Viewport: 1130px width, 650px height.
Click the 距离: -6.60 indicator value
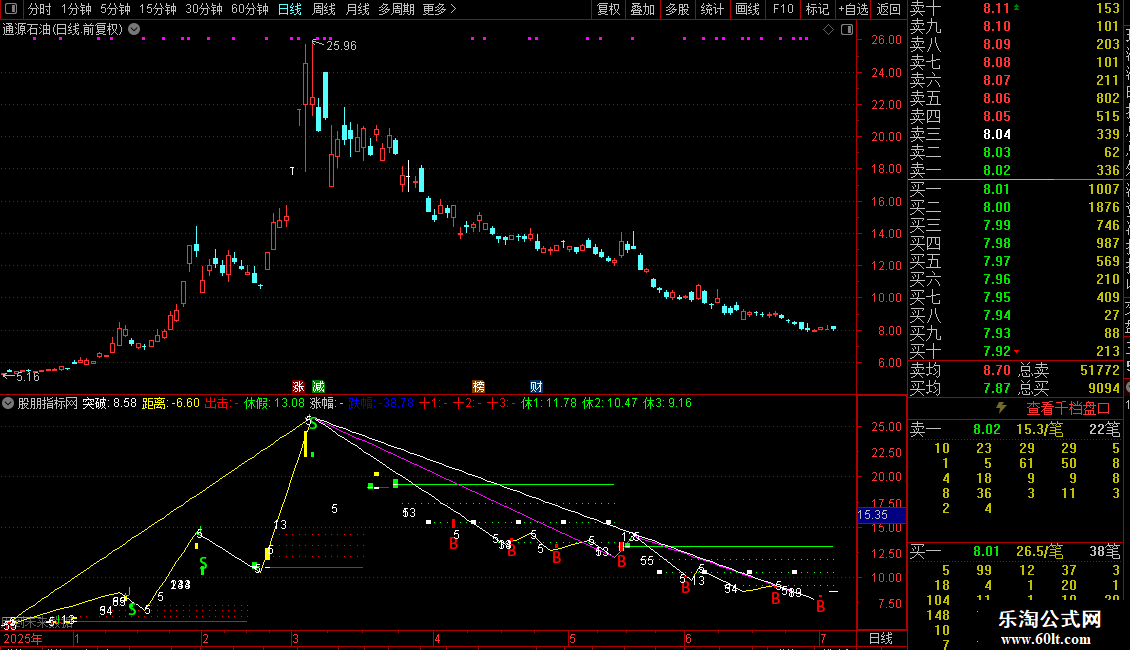point(171,404)
